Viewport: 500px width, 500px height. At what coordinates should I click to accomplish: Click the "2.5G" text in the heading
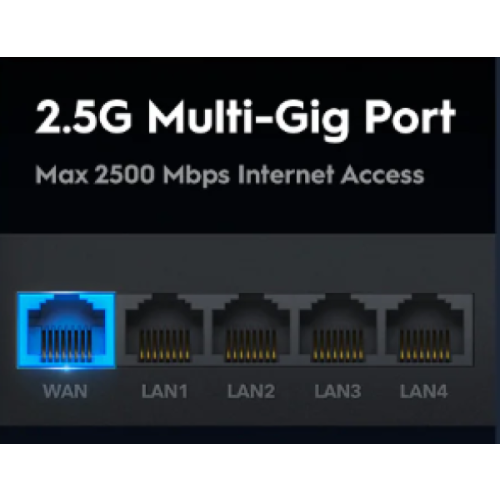click(83, 117)
